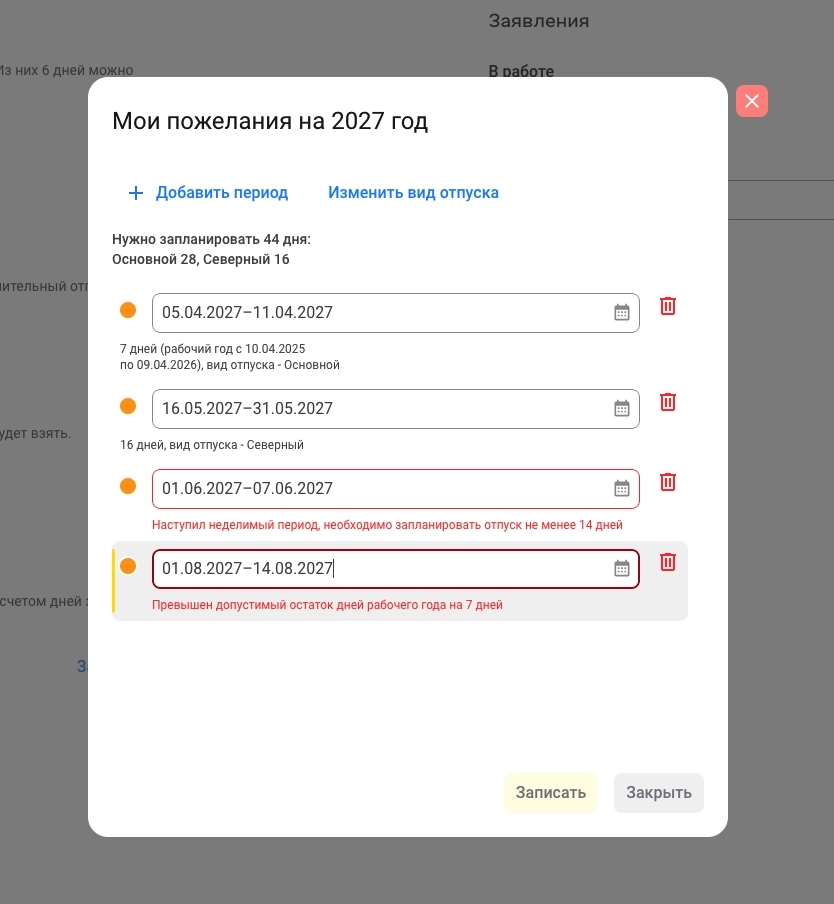Click the orange dot beside 01.06.2027–07.06.2027
Image resolution: width=834 pixels, height=904 pixels.
point(128,487)
